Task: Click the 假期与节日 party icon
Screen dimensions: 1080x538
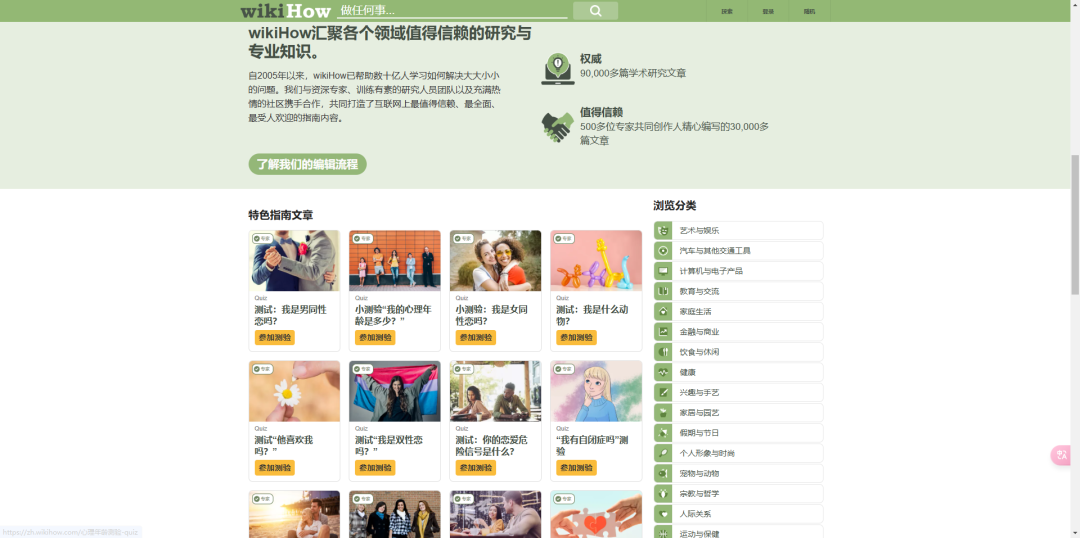Action: [663, 433]
